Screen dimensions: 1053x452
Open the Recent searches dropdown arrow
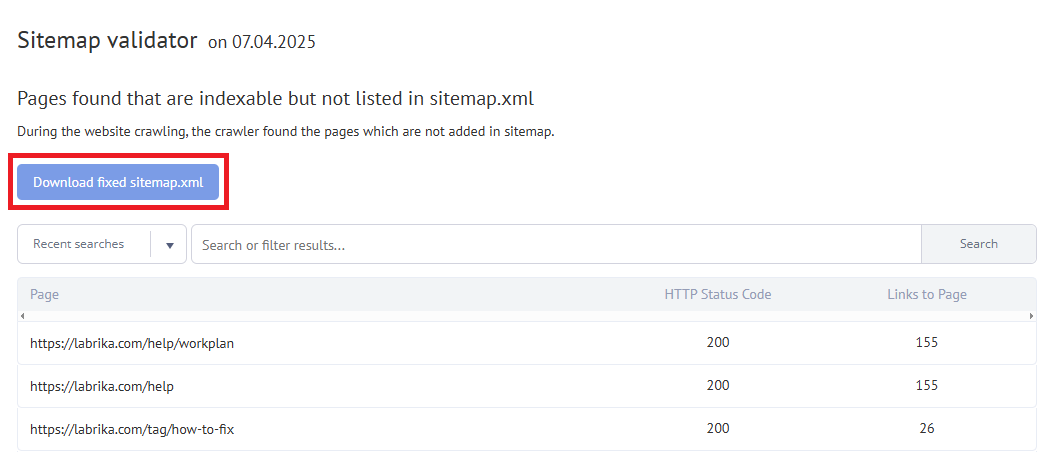point(169,244)
